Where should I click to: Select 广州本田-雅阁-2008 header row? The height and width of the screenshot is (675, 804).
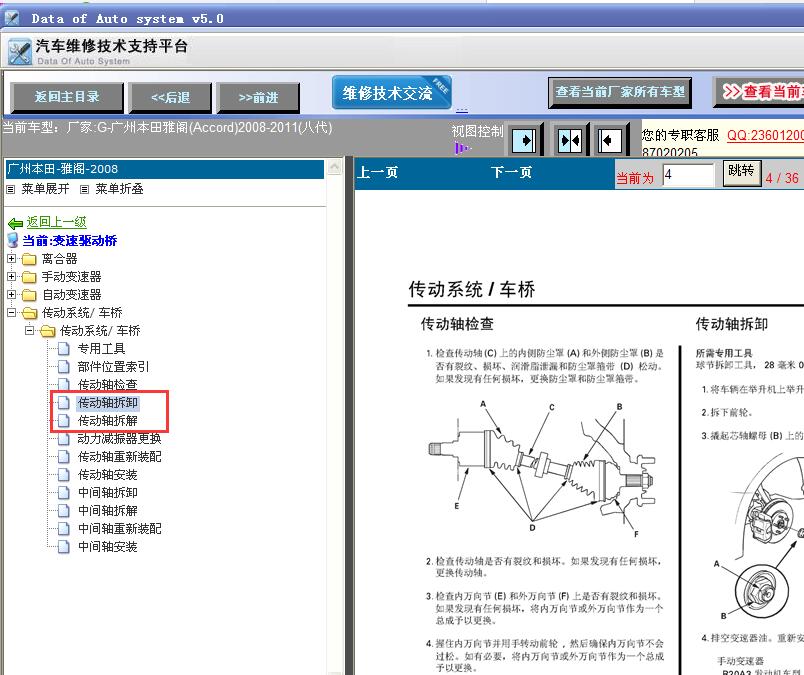165,169
